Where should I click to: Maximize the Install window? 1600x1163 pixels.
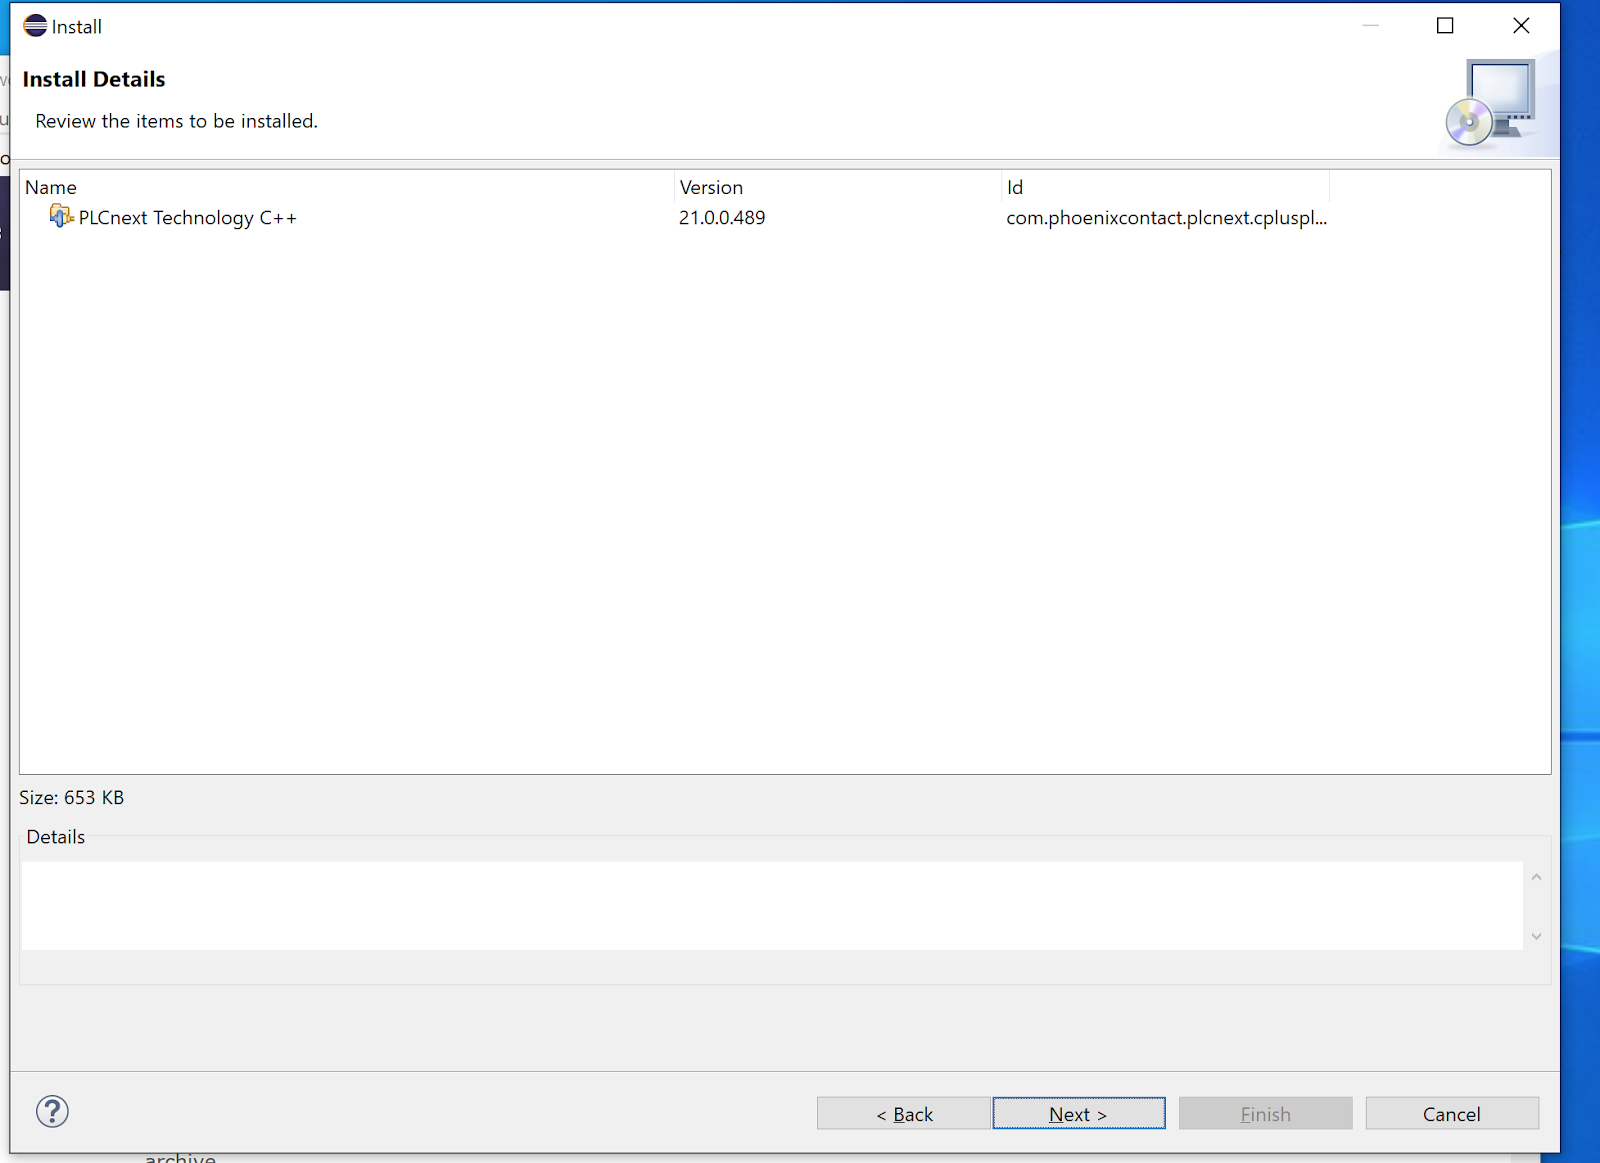[x=1445, y=26]
